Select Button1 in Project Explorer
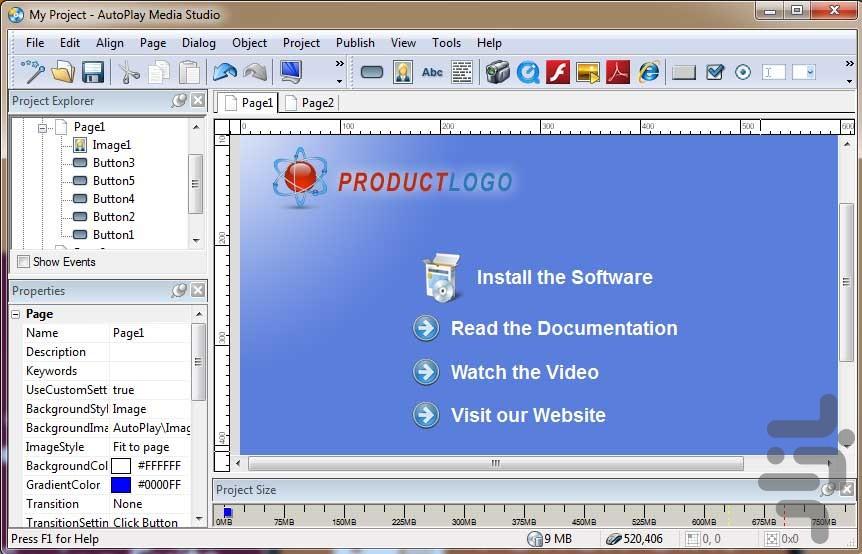Viewport: 862px width, 554px height. [113, 235]
